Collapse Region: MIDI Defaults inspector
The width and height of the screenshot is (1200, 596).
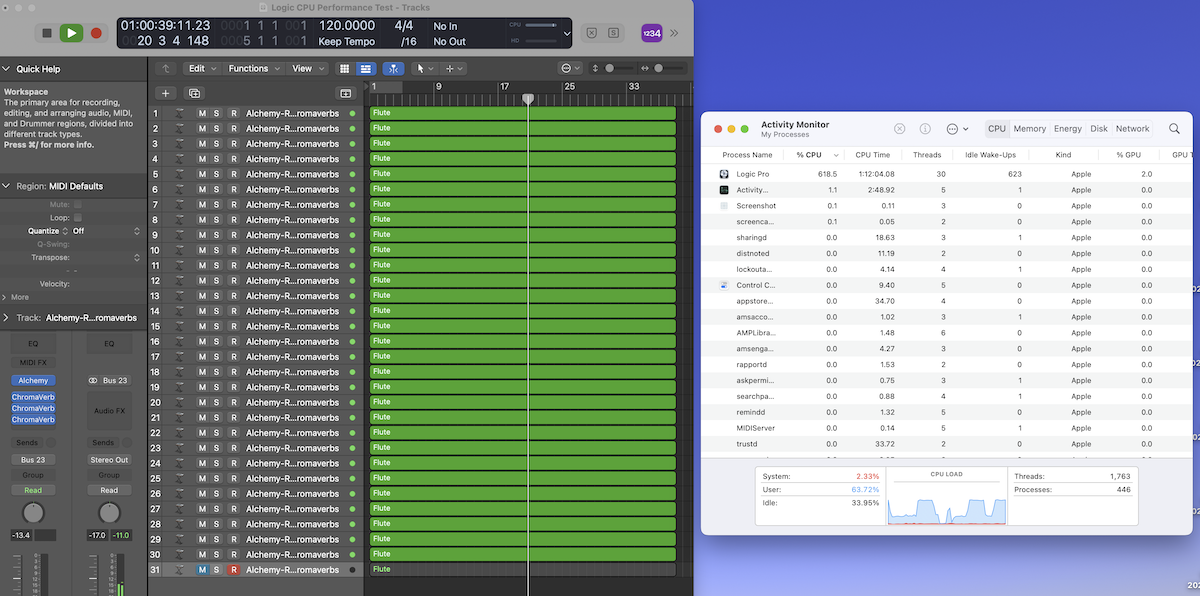click(x=7, y=186)
